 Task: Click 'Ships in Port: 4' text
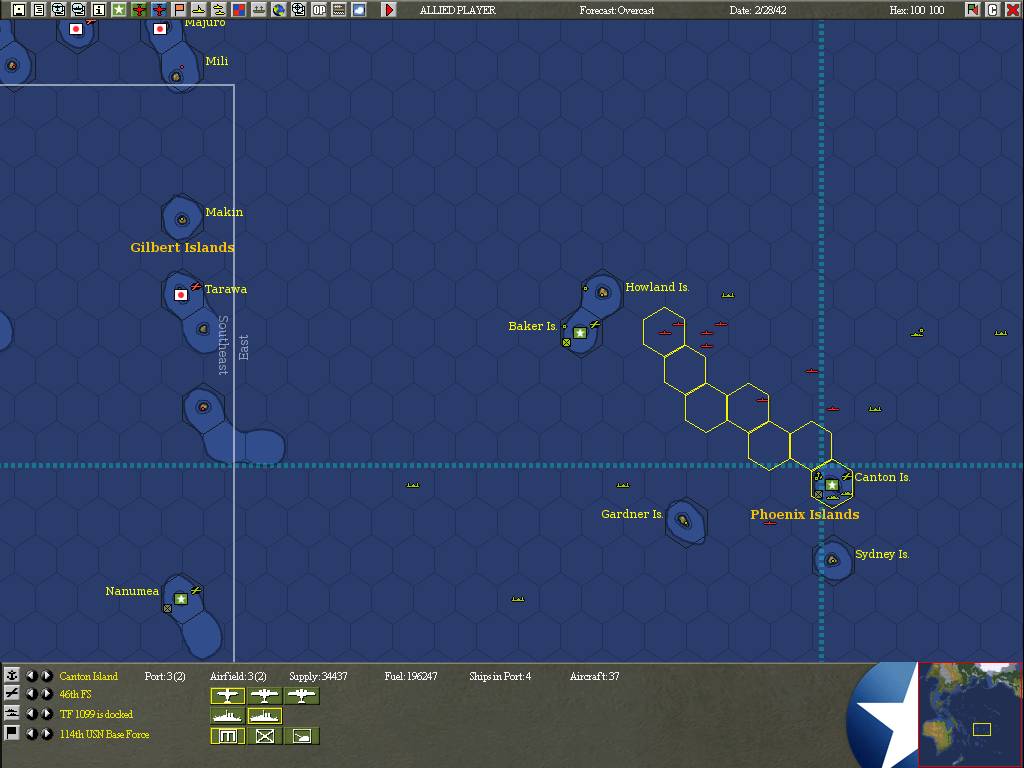pos(500,676)
